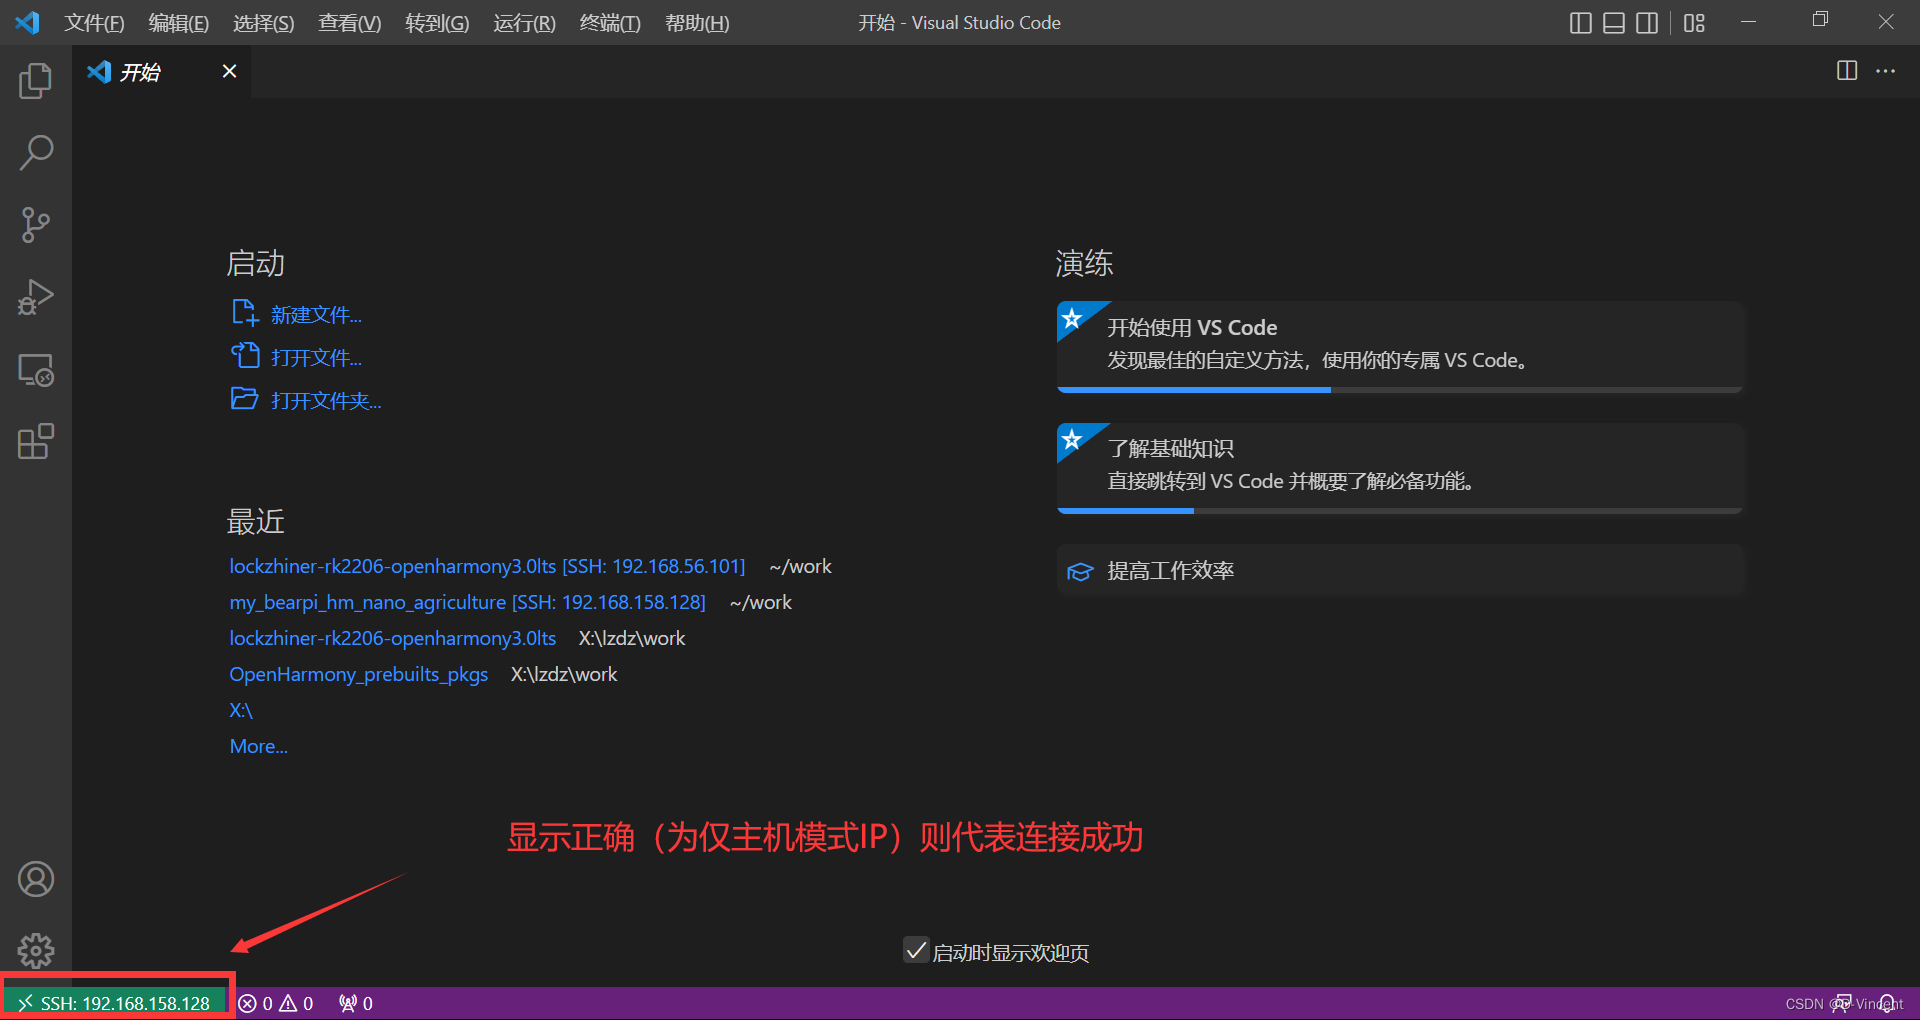The image size is (1920, 1020).
Task: Open the editor More Actions ellipsis
Action: pyautogui.click(x=1885, y=70)
